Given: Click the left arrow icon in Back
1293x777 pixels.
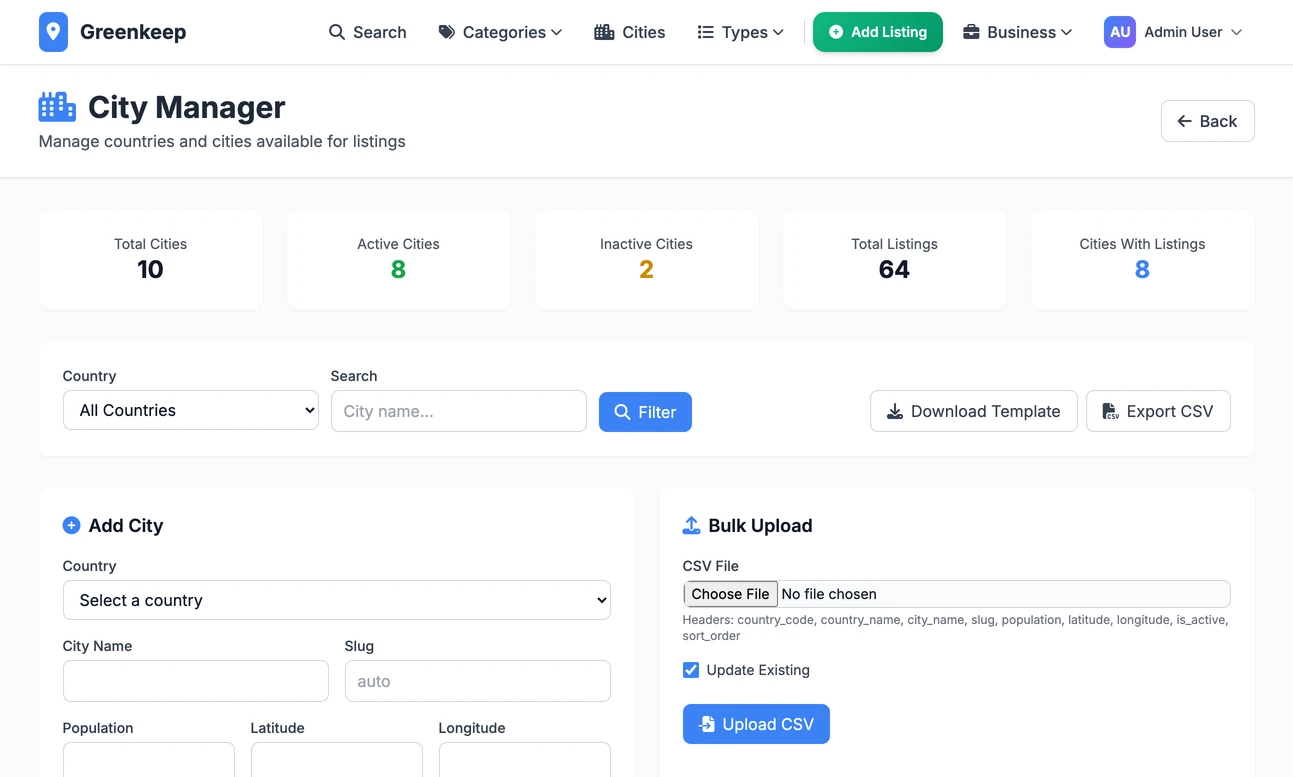Looking at the screenshot, I should pos(1184,121).
